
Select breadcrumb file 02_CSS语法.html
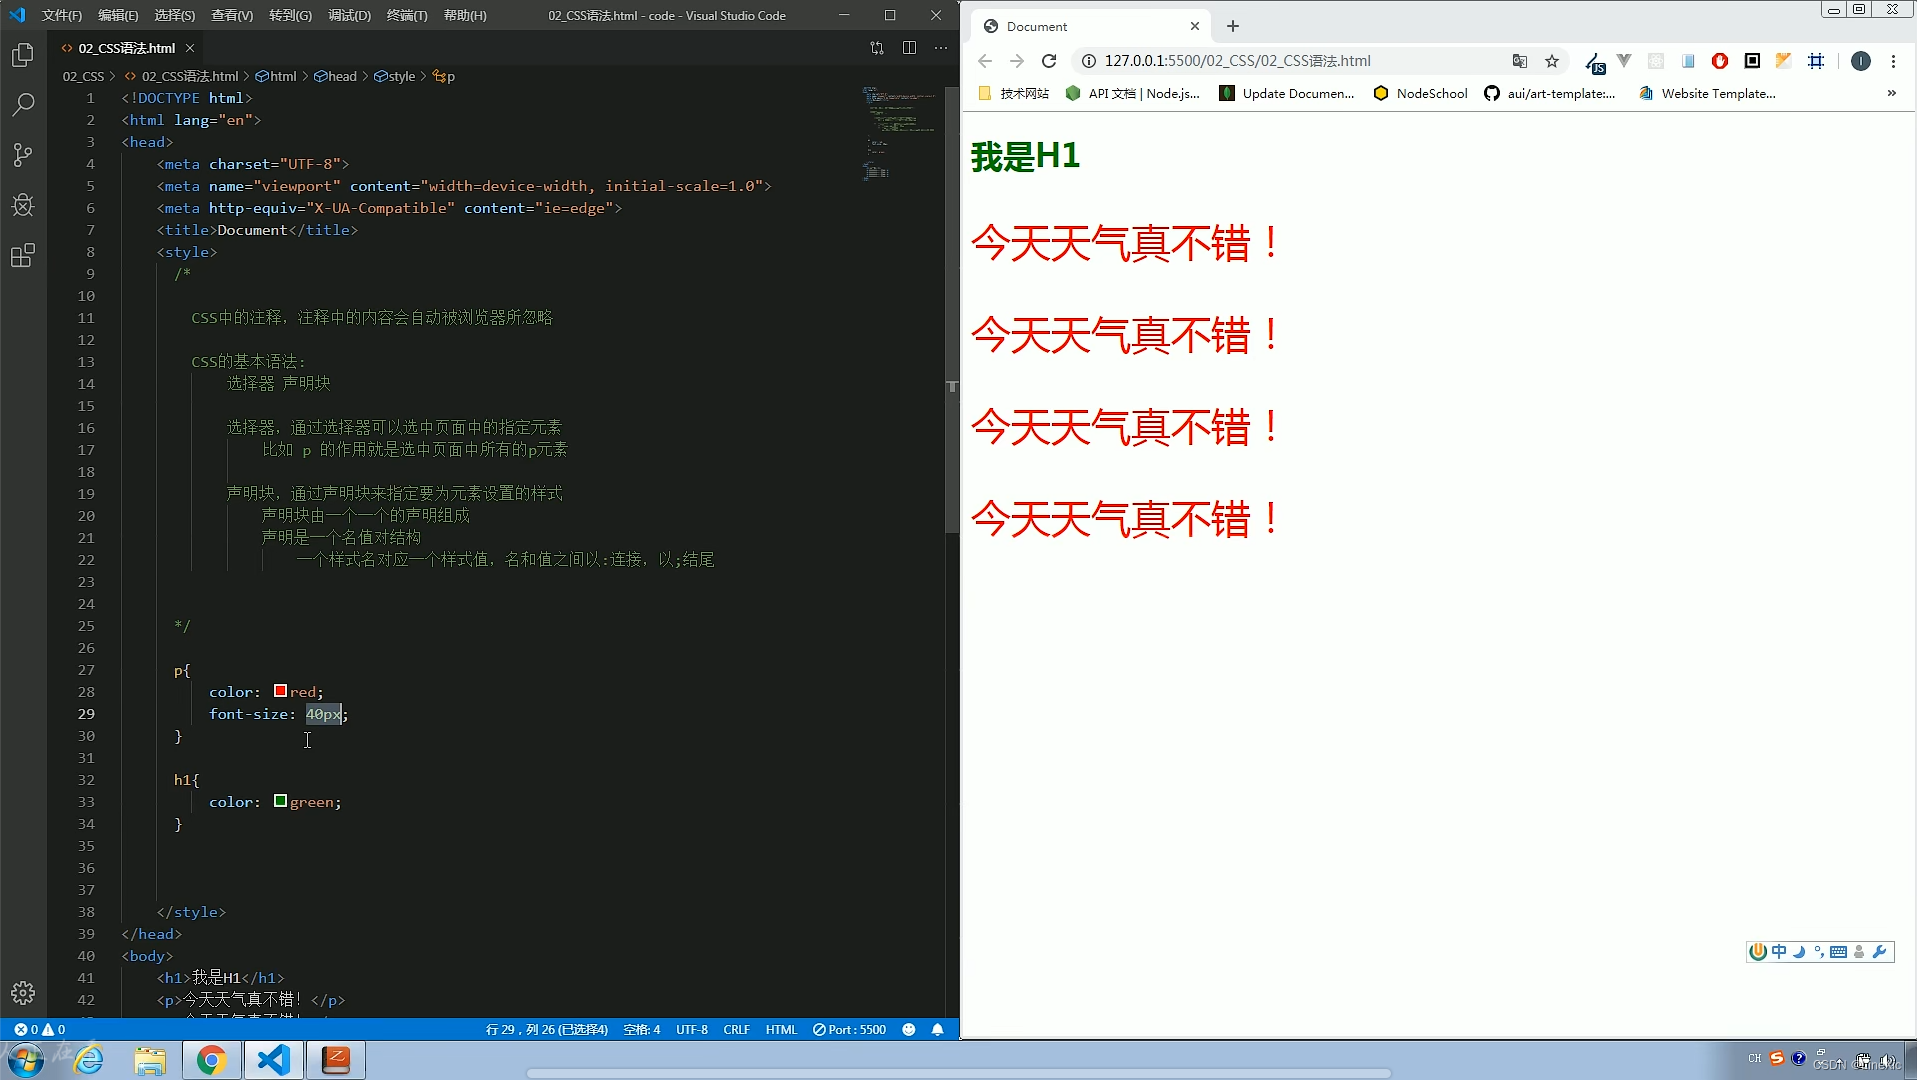[x=182, y=76]
